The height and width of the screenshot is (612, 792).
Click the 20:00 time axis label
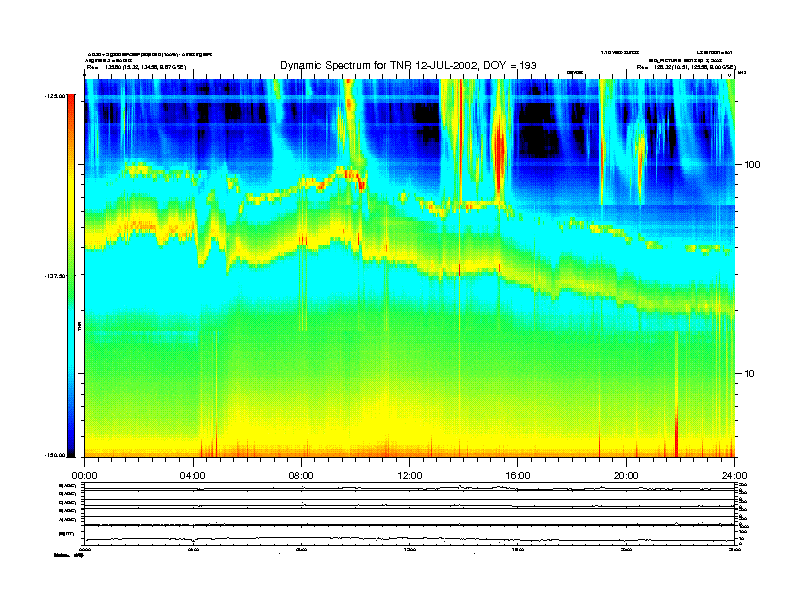point(626,476)
